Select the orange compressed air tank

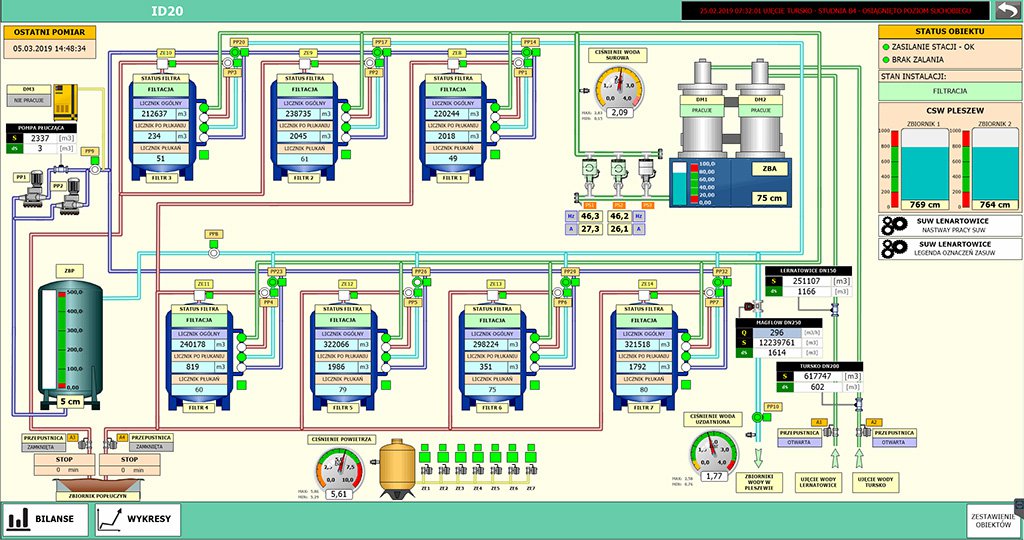pyautogui.click(x=397, y=468)
